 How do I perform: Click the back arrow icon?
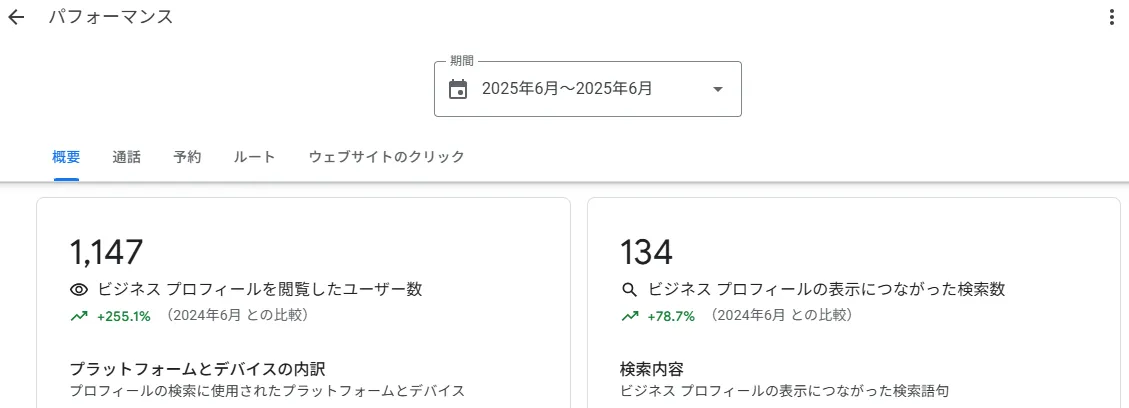click(x=16, y=18)
